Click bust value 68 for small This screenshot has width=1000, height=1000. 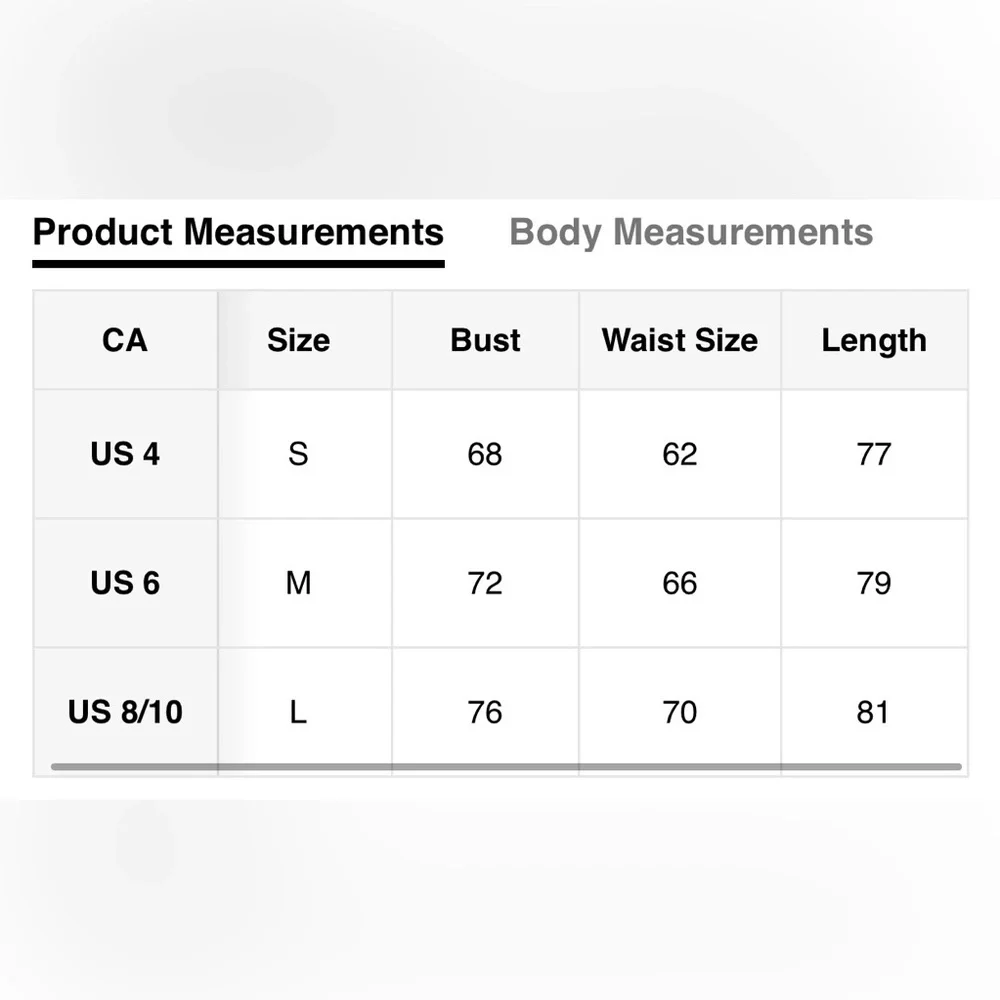[x=485, y=454]
